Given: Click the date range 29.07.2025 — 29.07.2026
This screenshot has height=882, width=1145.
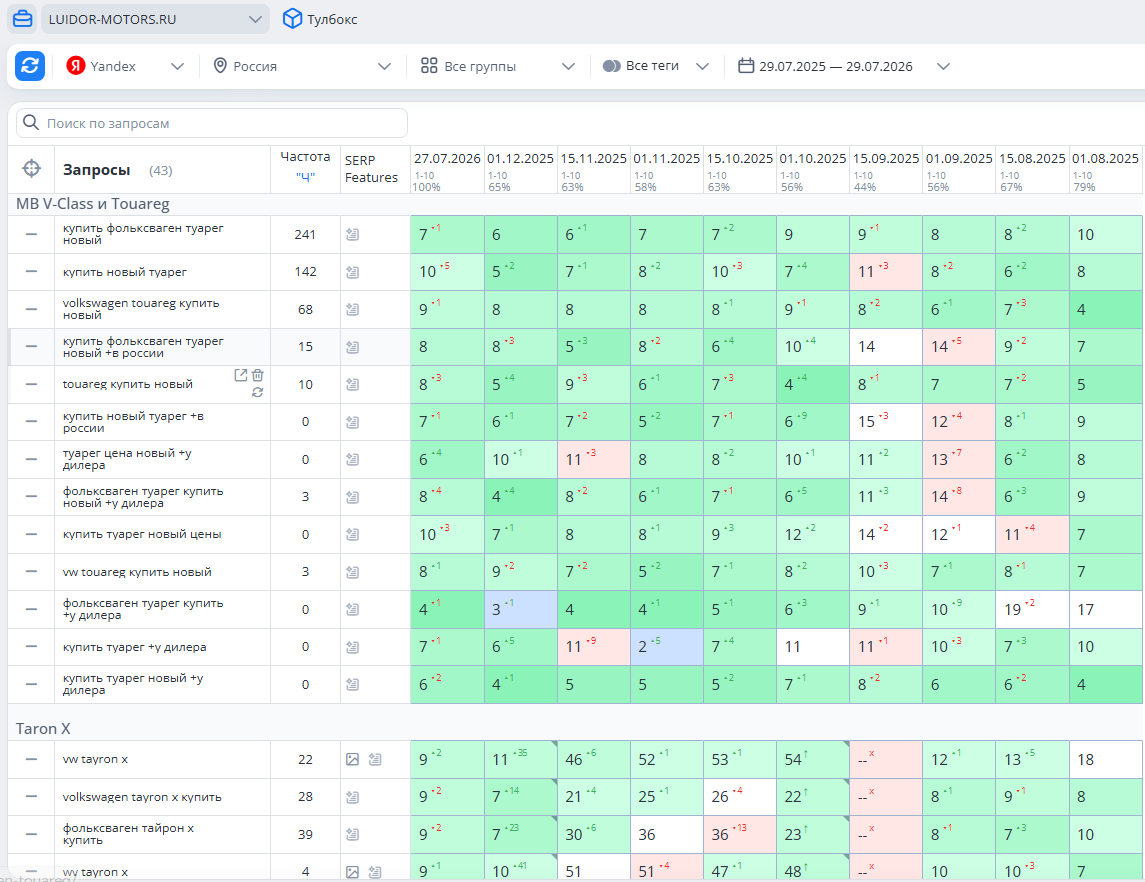Looking at the screenshot, I should pos(835,66).
